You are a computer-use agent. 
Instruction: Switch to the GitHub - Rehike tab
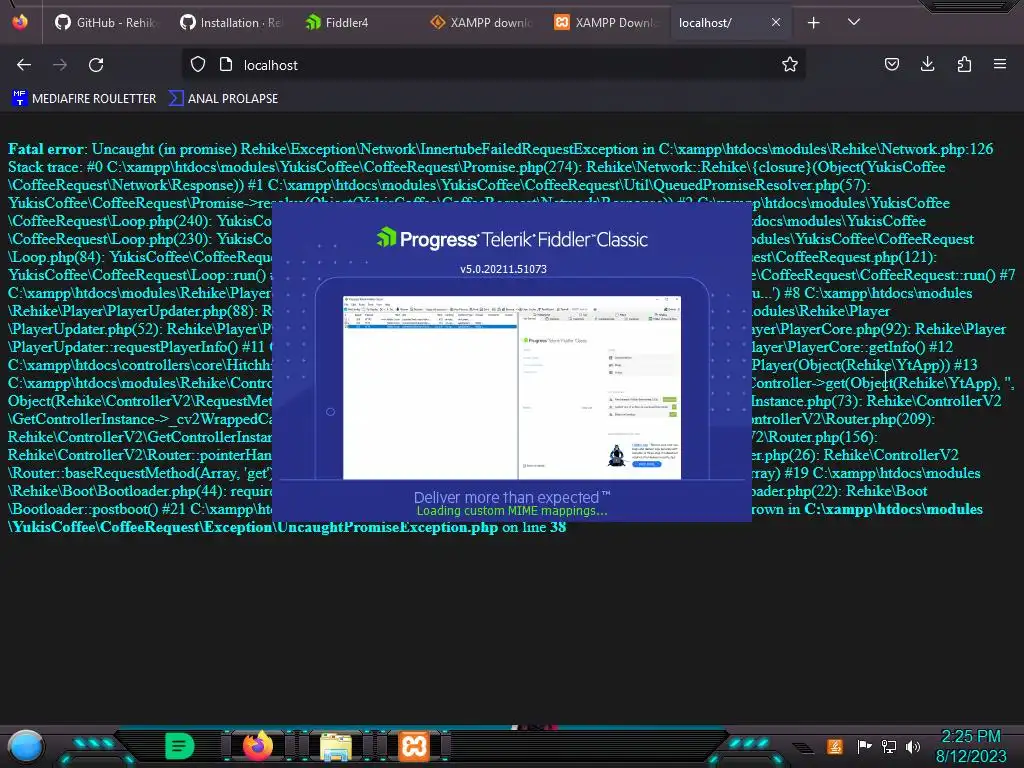106,23
